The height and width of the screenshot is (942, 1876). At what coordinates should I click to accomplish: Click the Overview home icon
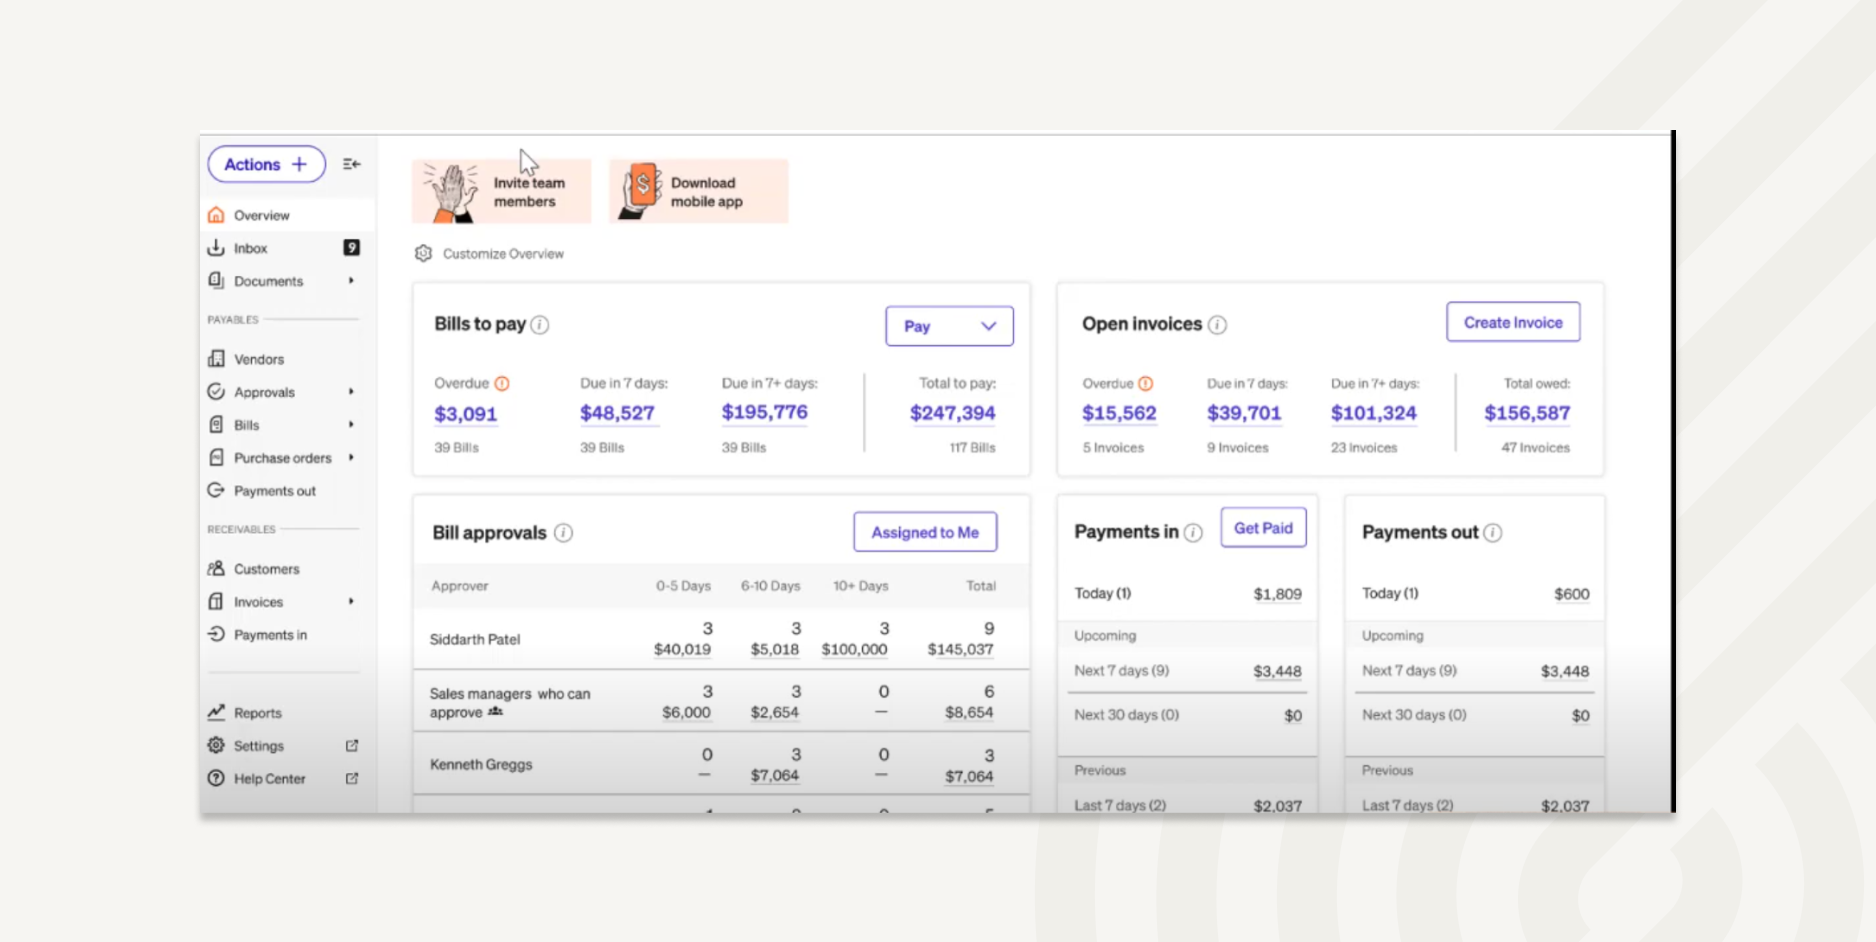(x=216, y=215)
